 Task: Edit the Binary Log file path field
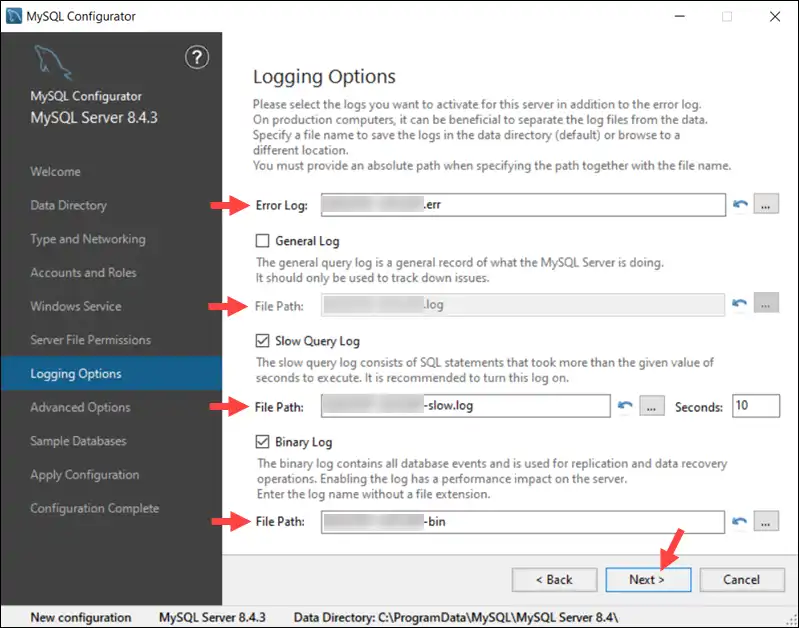[523, 521]
